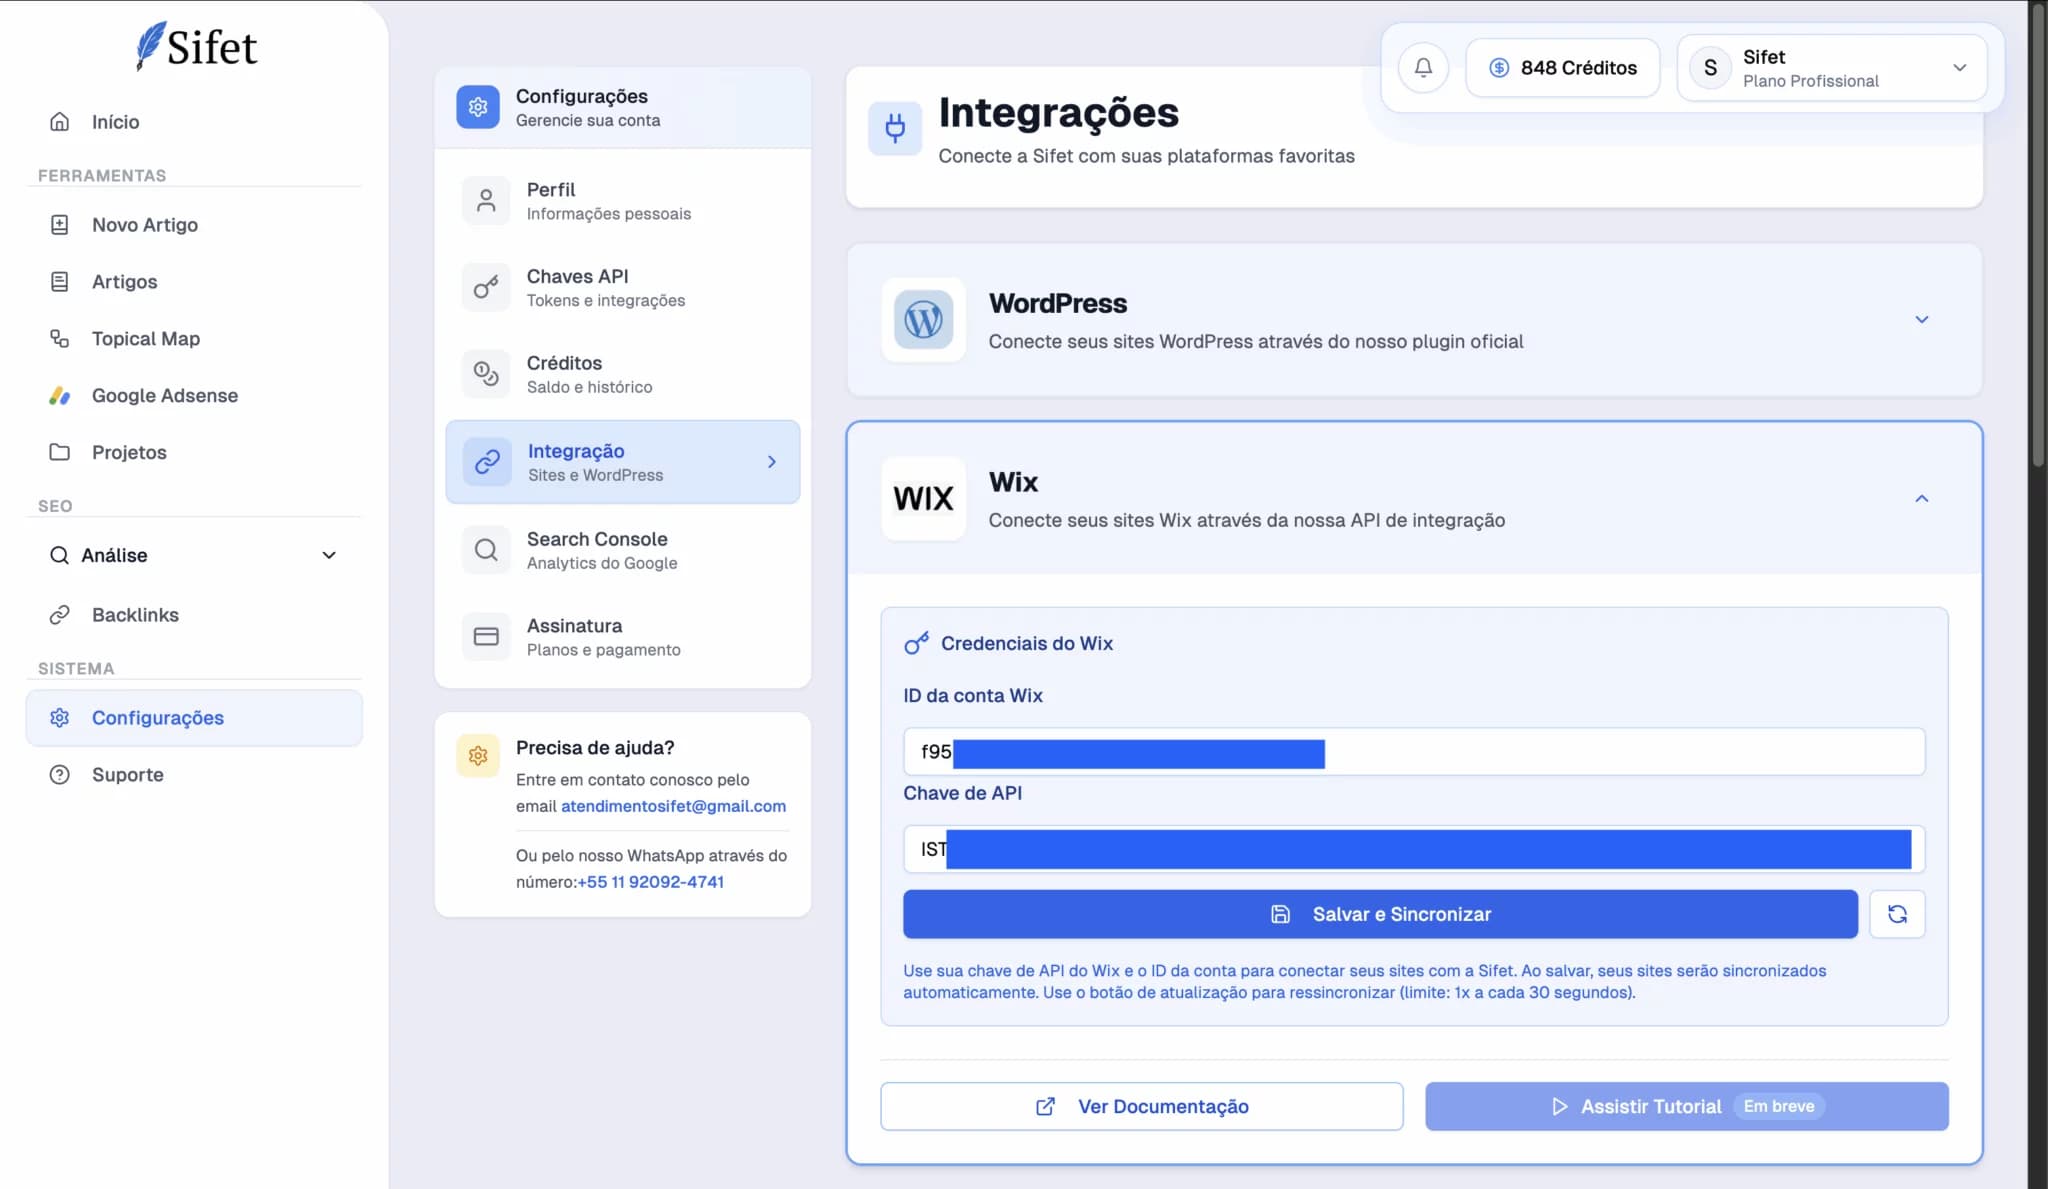Click the Wix logo icon
The image size is (2048, 1189).
(x=923, y=499)
